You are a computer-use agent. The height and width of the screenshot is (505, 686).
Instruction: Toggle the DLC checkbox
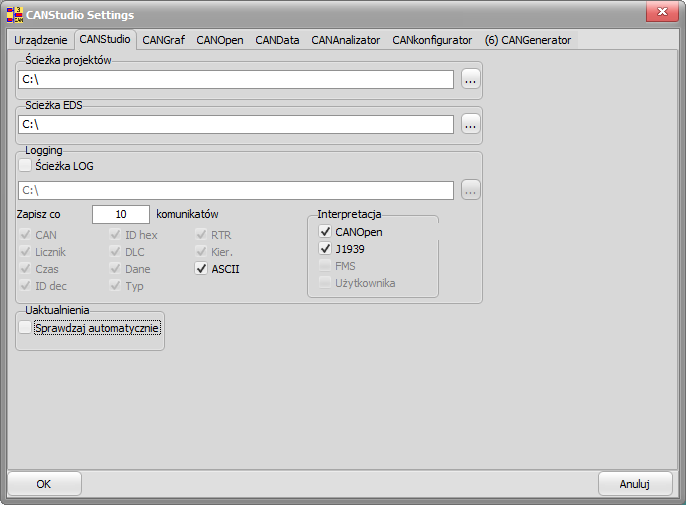pos(115,252)
